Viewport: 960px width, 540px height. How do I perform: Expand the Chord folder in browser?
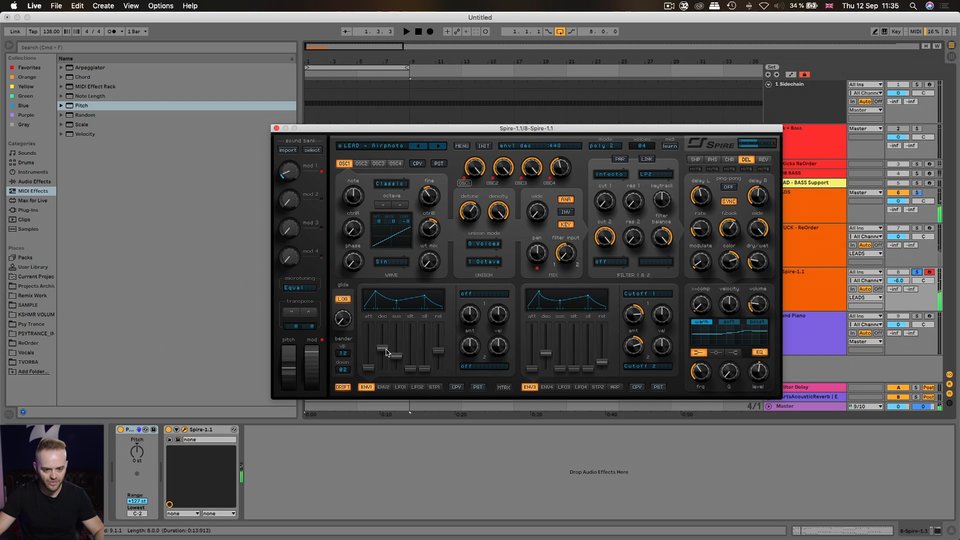61,77
